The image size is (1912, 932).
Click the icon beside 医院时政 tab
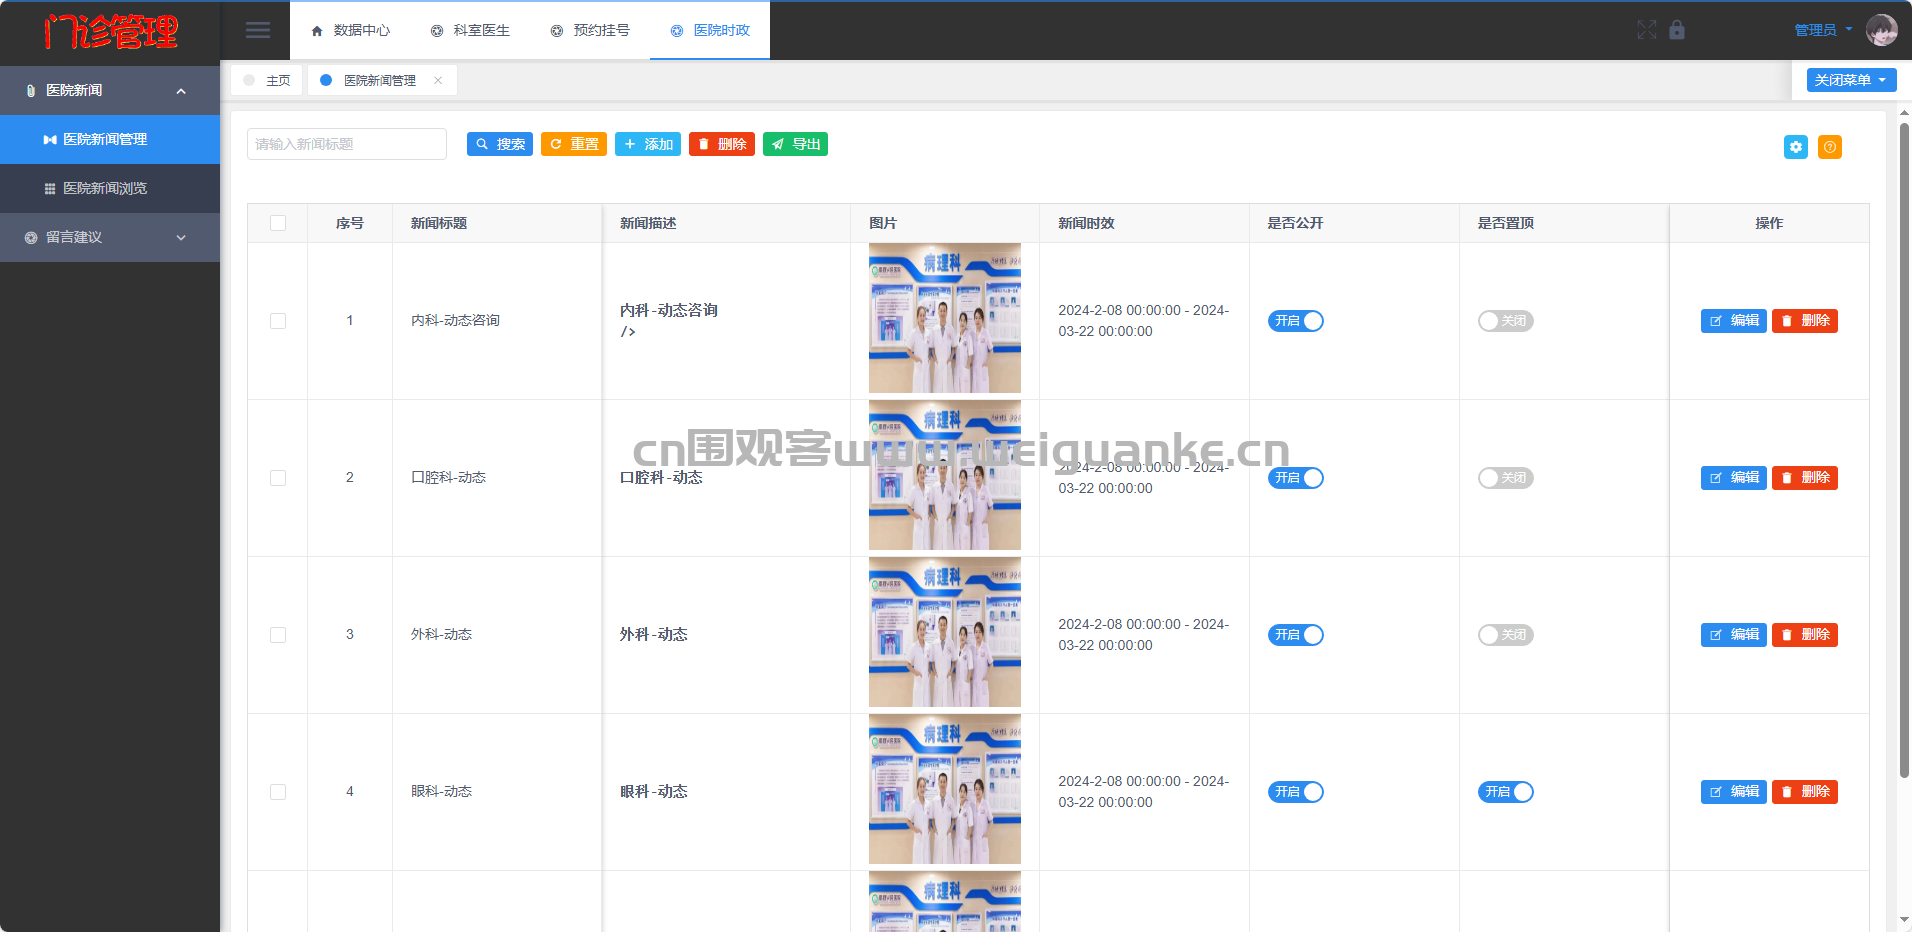tap(677, 31)
